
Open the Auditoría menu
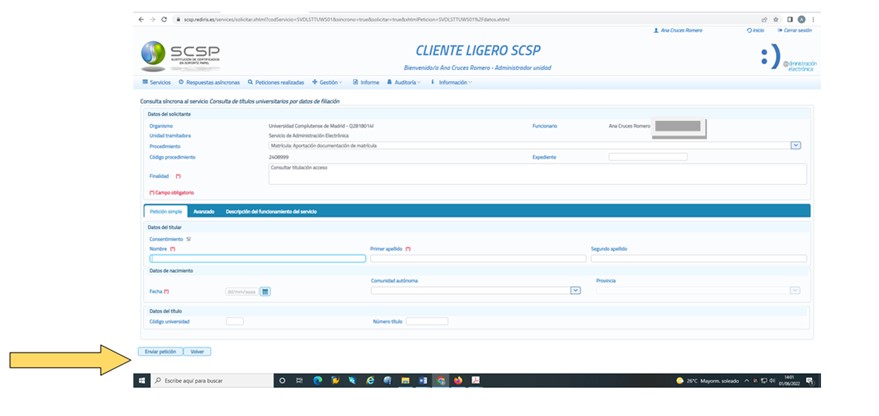pyautogui.click(x=406, y=82)
